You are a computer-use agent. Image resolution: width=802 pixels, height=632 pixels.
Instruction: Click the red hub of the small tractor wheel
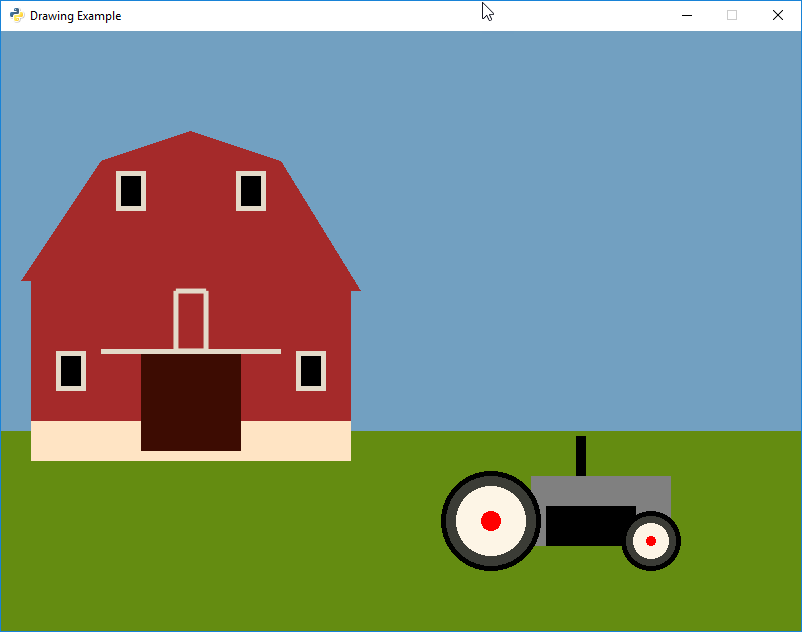point(651,541)
